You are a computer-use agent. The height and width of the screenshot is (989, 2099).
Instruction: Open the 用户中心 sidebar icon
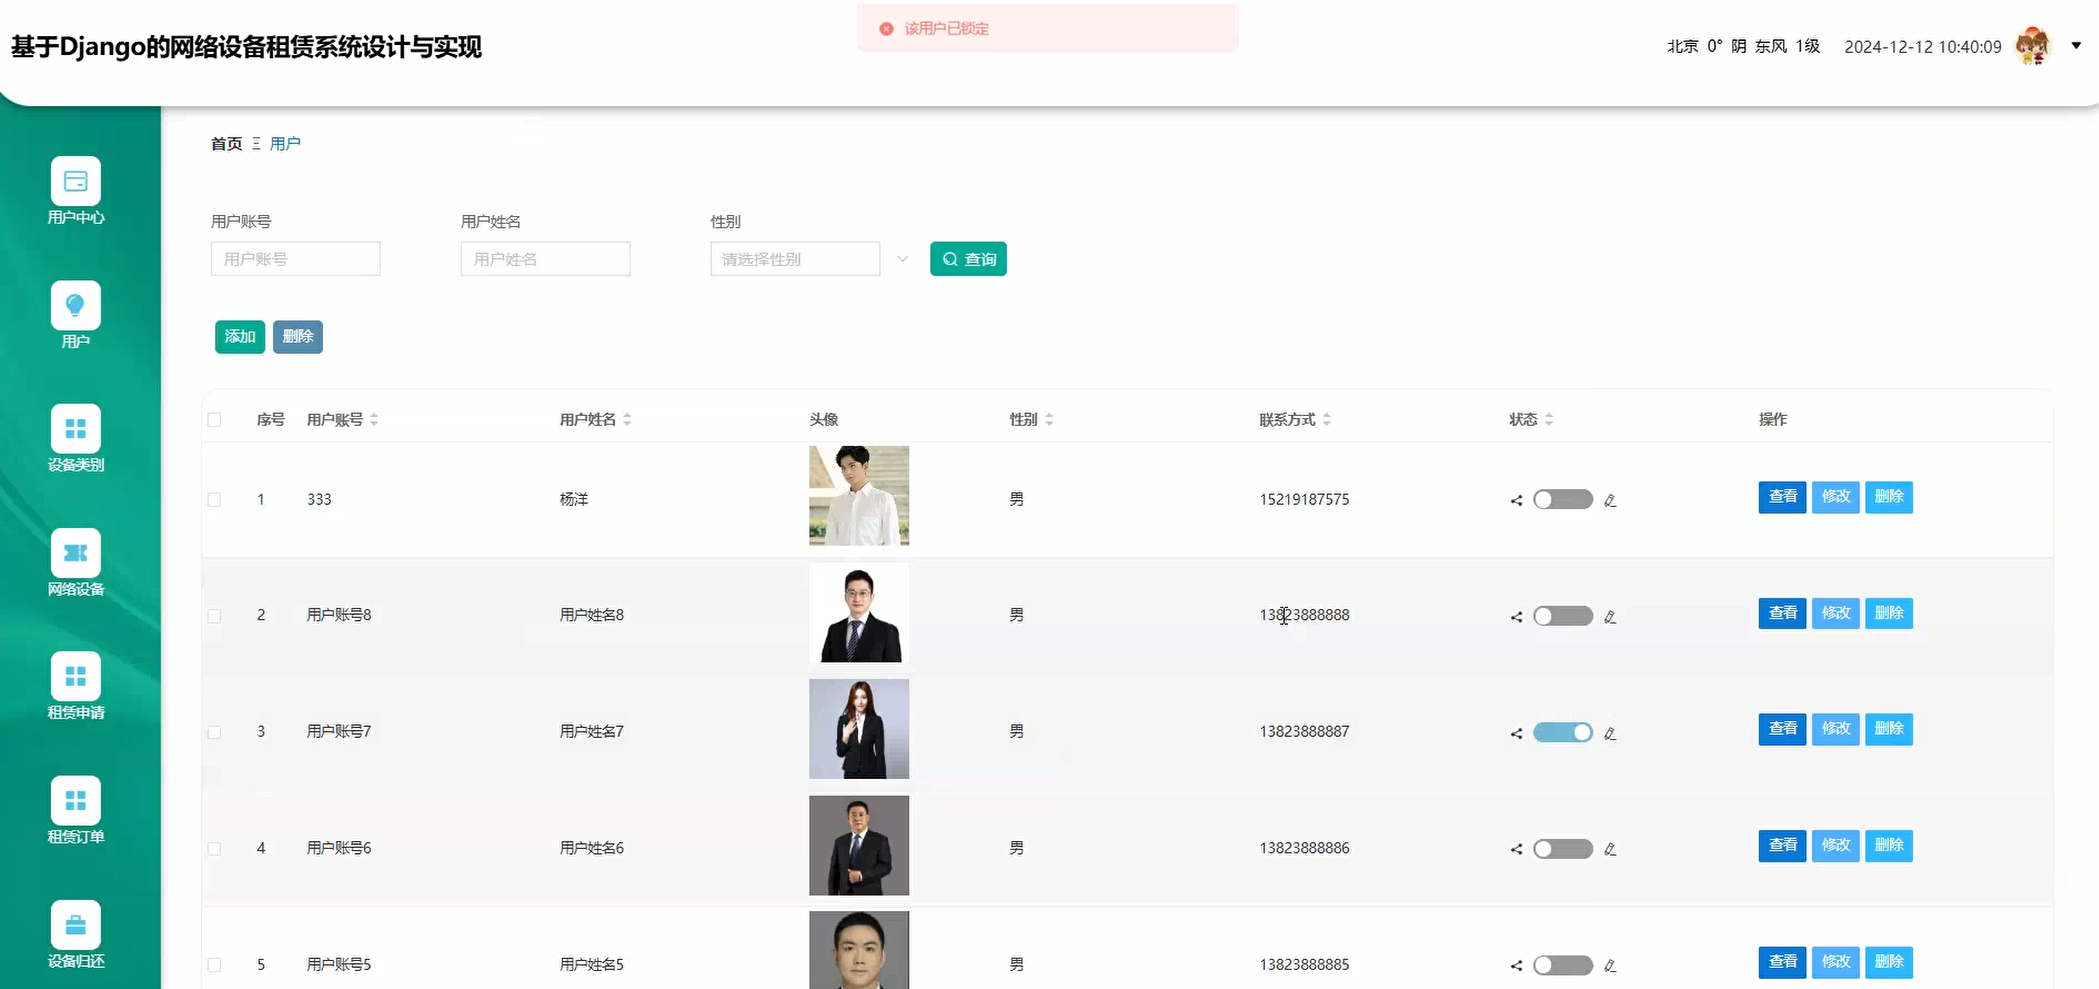76,182
